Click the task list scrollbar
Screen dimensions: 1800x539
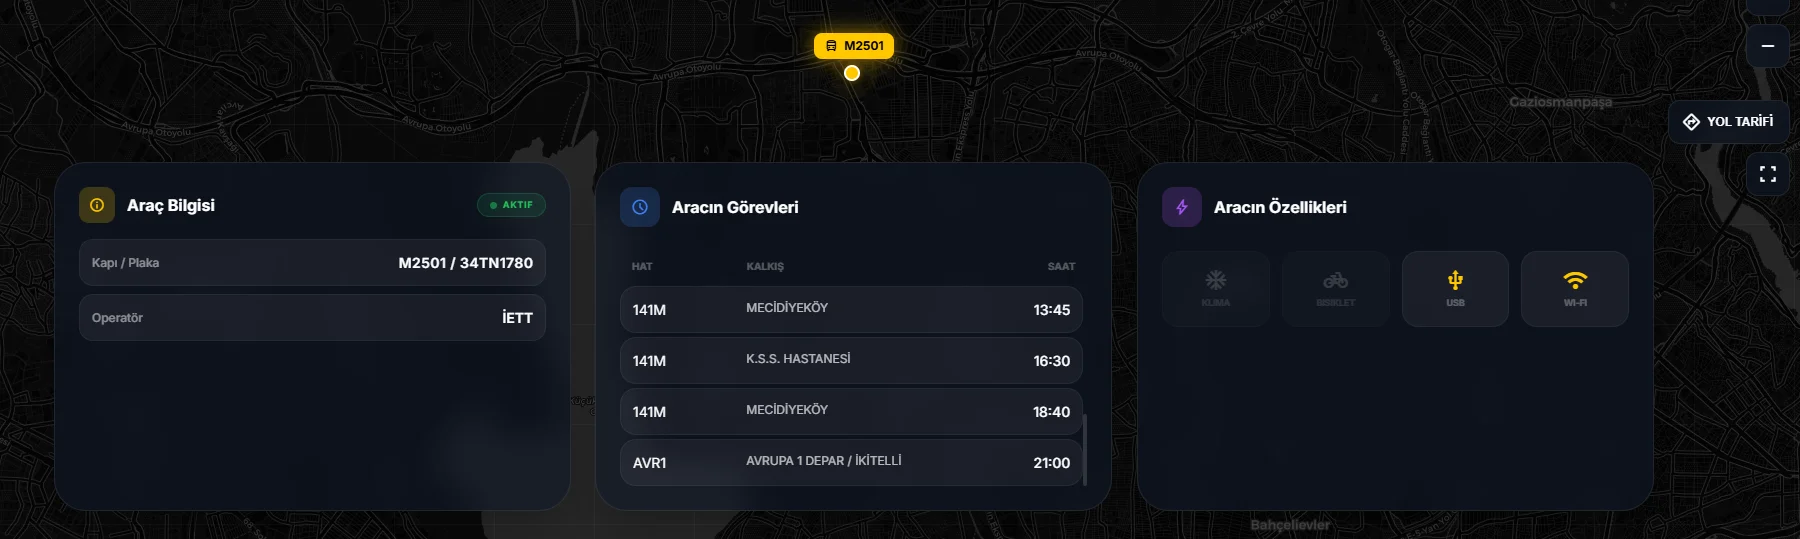click(x=1085, y=449)
